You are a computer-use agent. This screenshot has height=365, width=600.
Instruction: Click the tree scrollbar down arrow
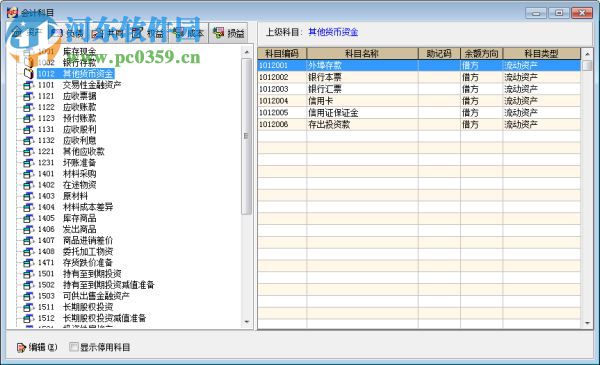pos(247,322)
